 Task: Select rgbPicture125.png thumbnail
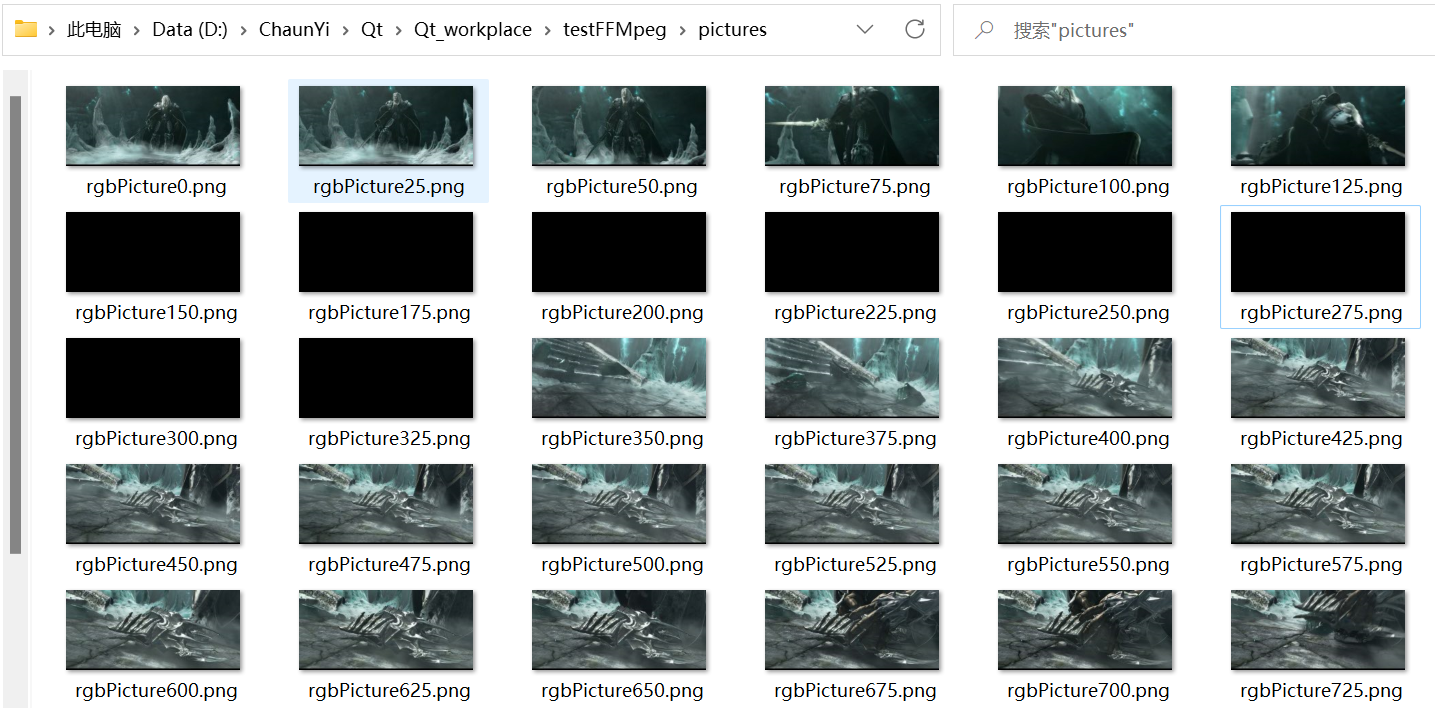pos(1318,125)
